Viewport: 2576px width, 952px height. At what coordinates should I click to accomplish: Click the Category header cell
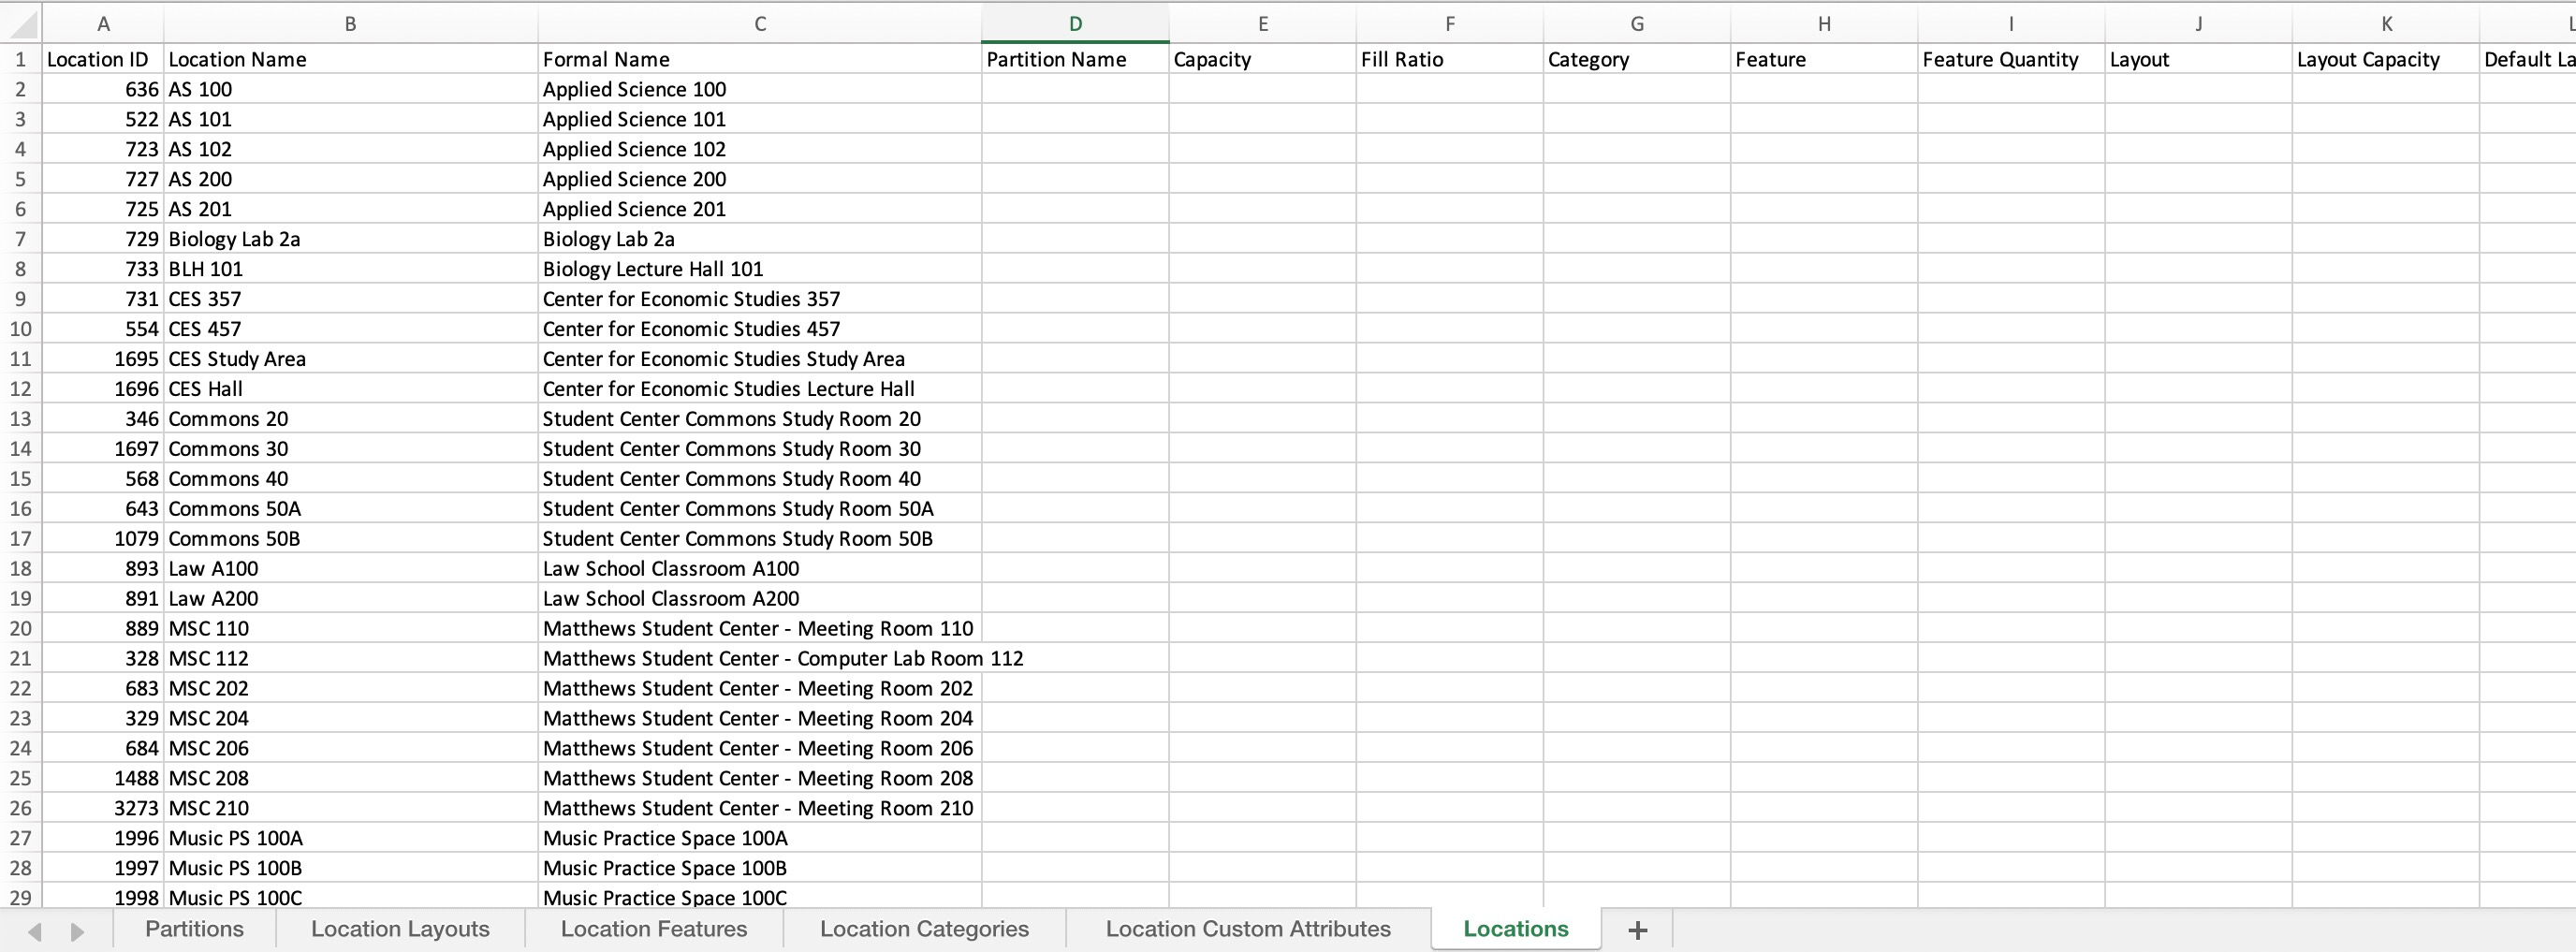[x=1637, y=59]
